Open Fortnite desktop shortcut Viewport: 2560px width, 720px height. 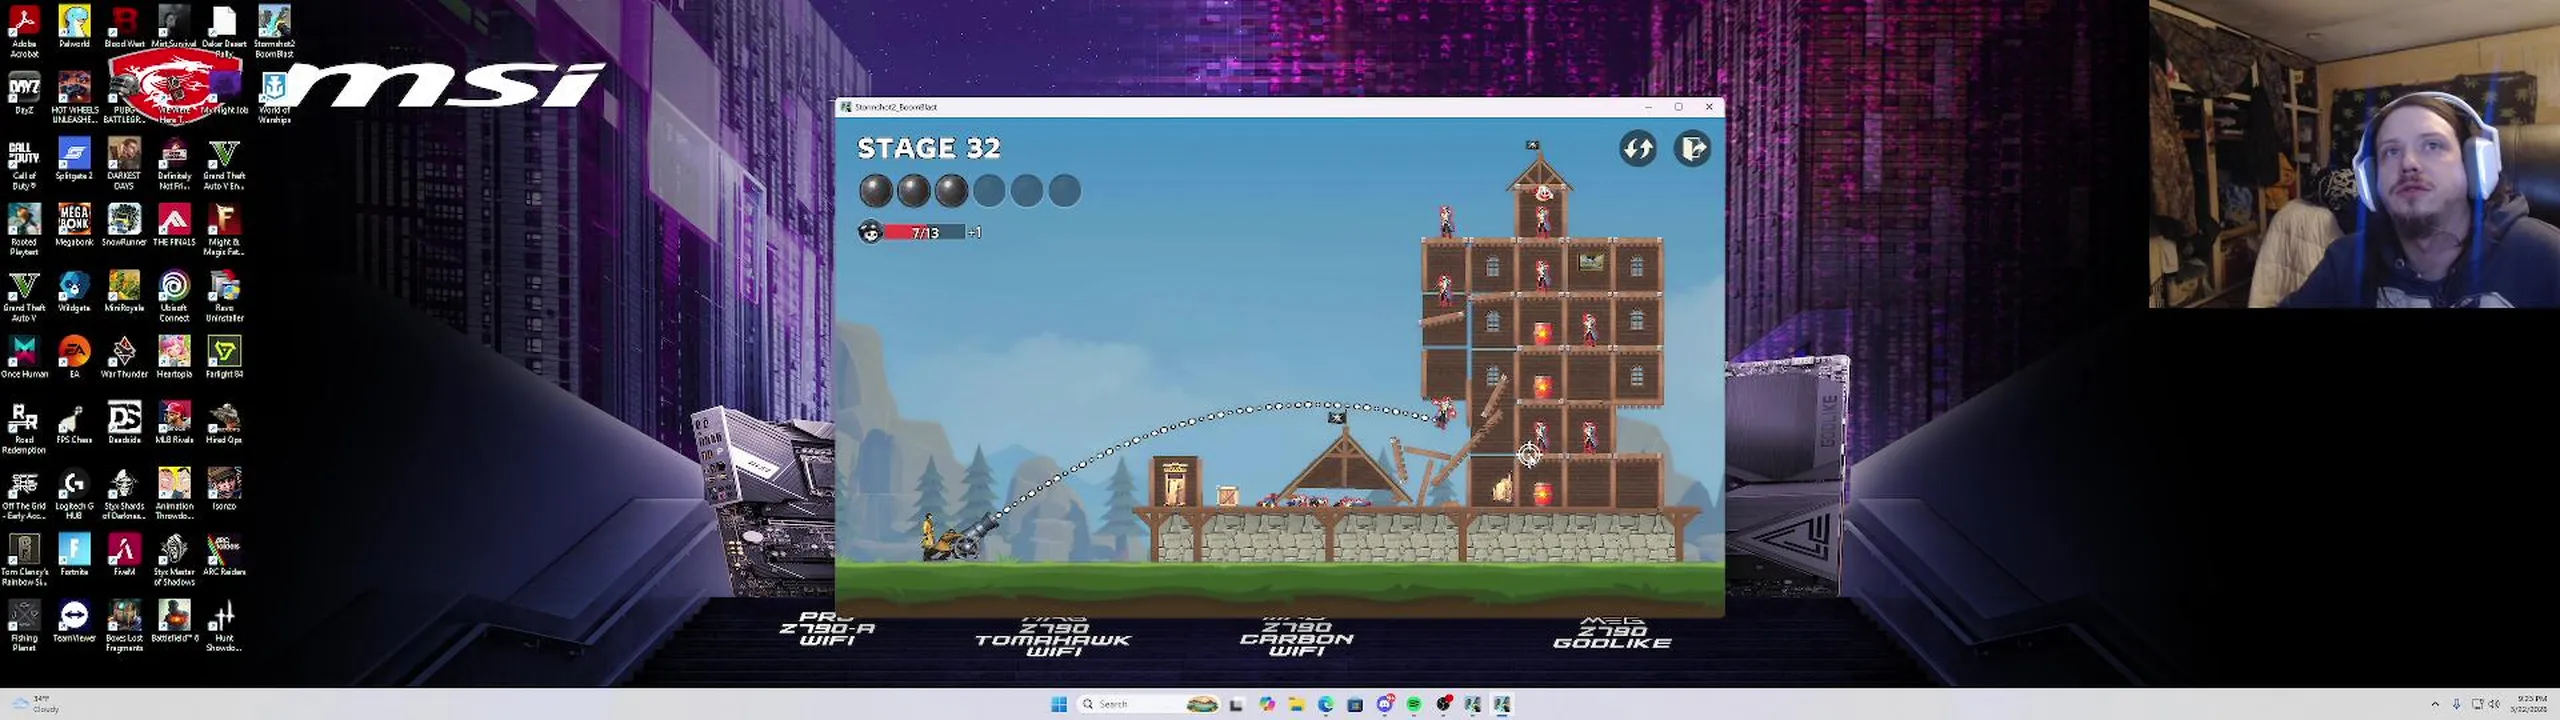(x=74, y=555)
